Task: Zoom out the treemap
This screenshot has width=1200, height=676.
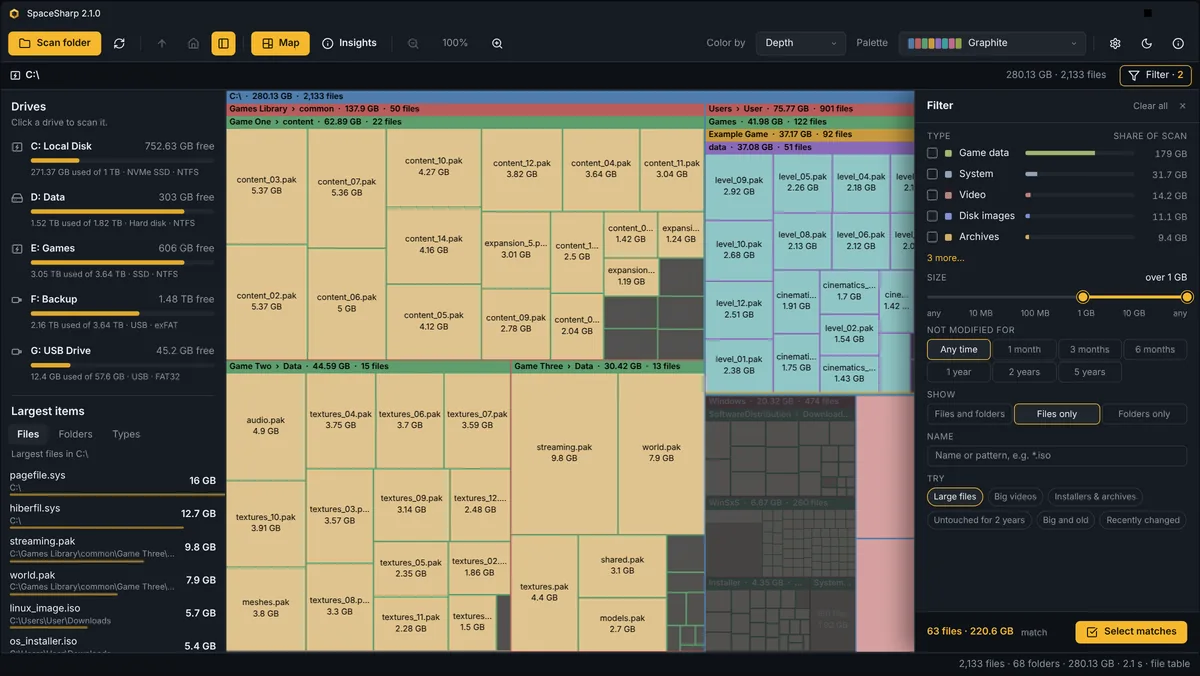Action: click(413, 43)
